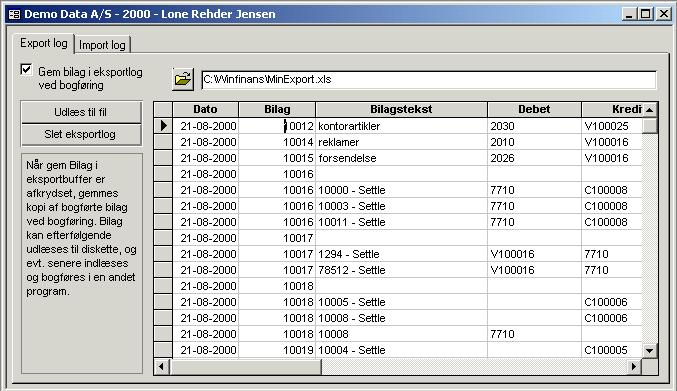Click the '10008 - Settle' cell
This screenshot has width=677, height=391.
pyautogui.click(x=402, y=318)
